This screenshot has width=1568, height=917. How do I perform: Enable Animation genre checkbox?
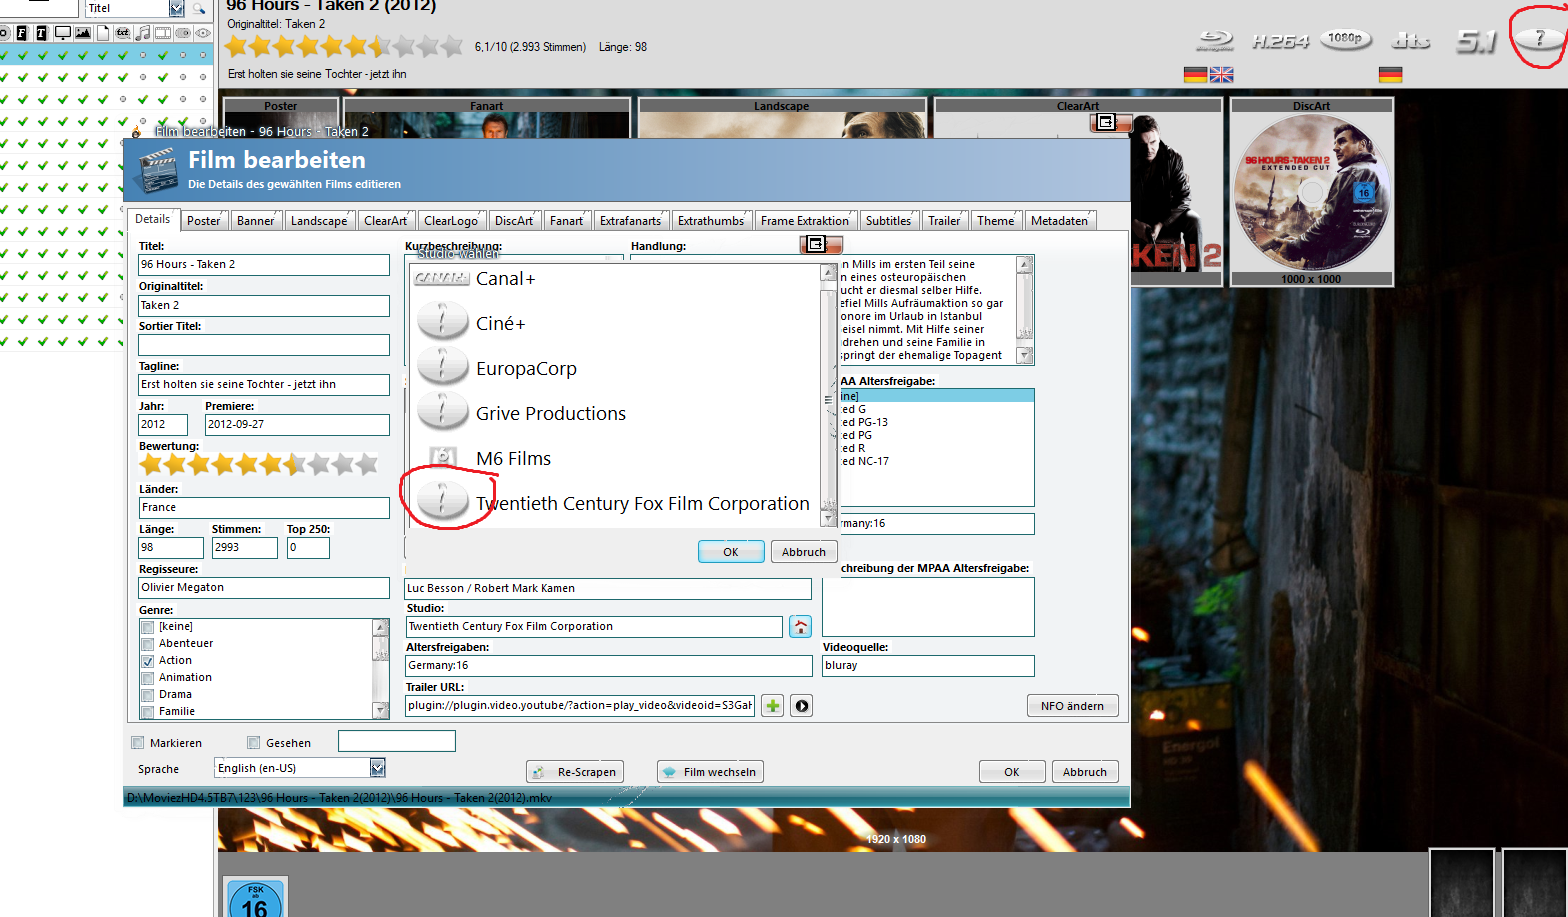[148, 679]
